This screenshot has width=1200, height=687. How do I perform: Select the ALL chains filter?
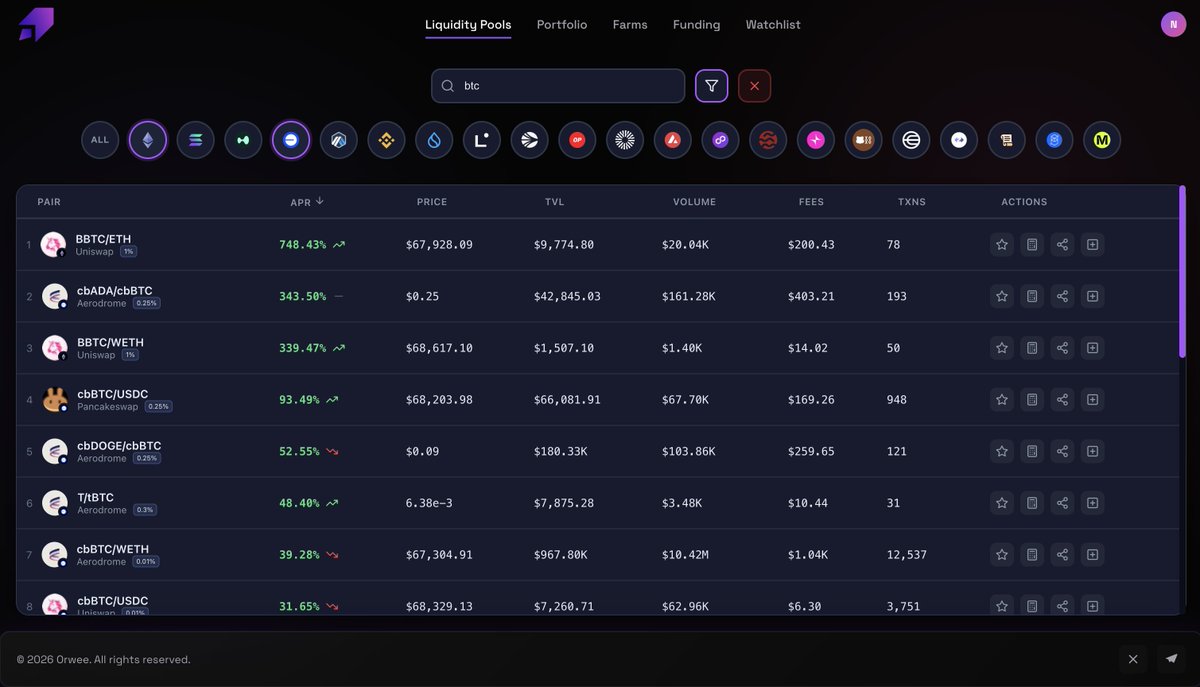[x=100, y=140]
